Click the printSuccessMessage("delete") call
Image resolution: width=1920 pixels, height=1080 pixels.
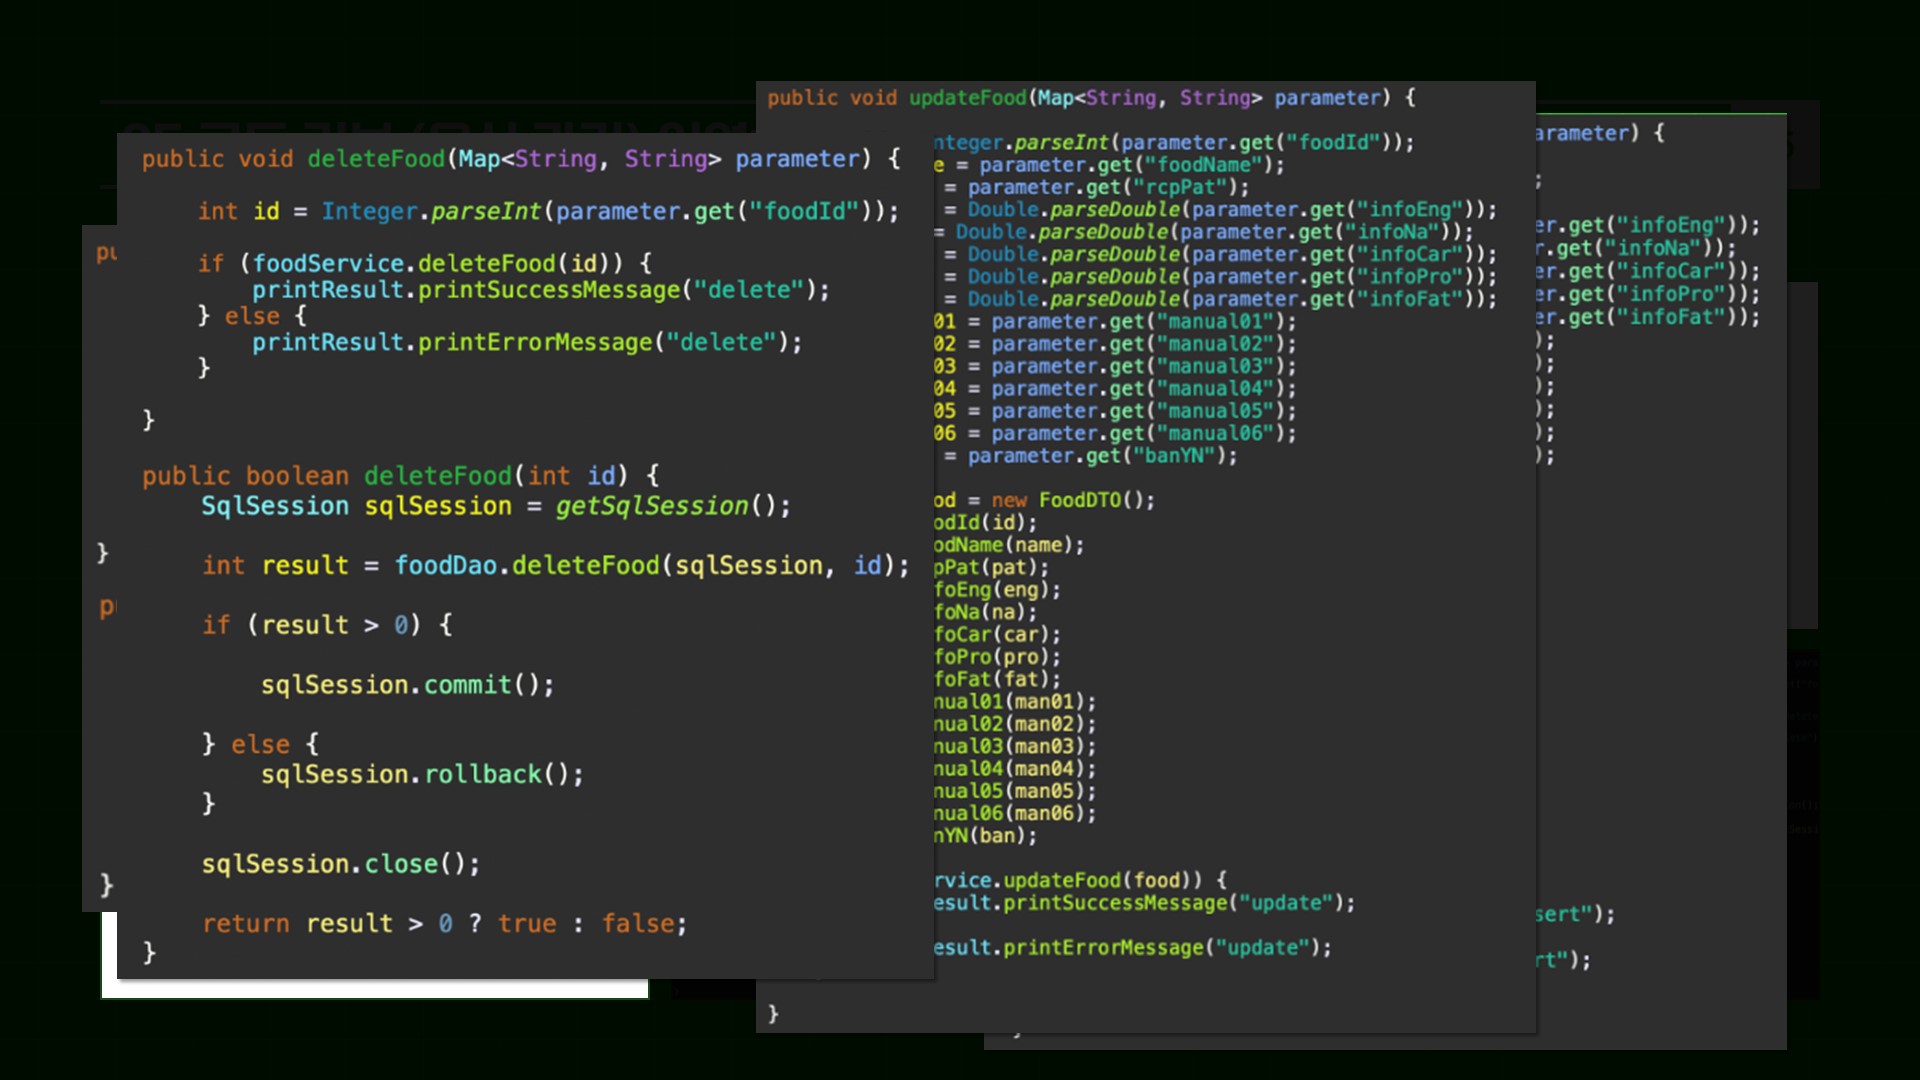(x=540, y=290)
